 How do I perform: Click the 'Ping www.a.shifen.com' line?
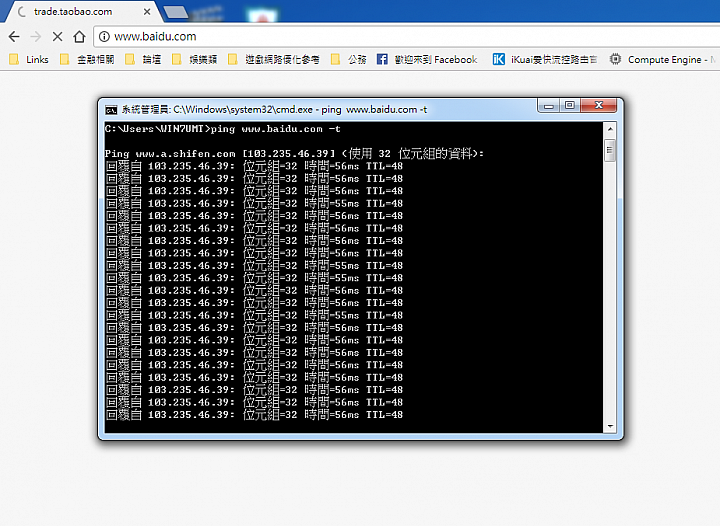(x=294, y=153)
